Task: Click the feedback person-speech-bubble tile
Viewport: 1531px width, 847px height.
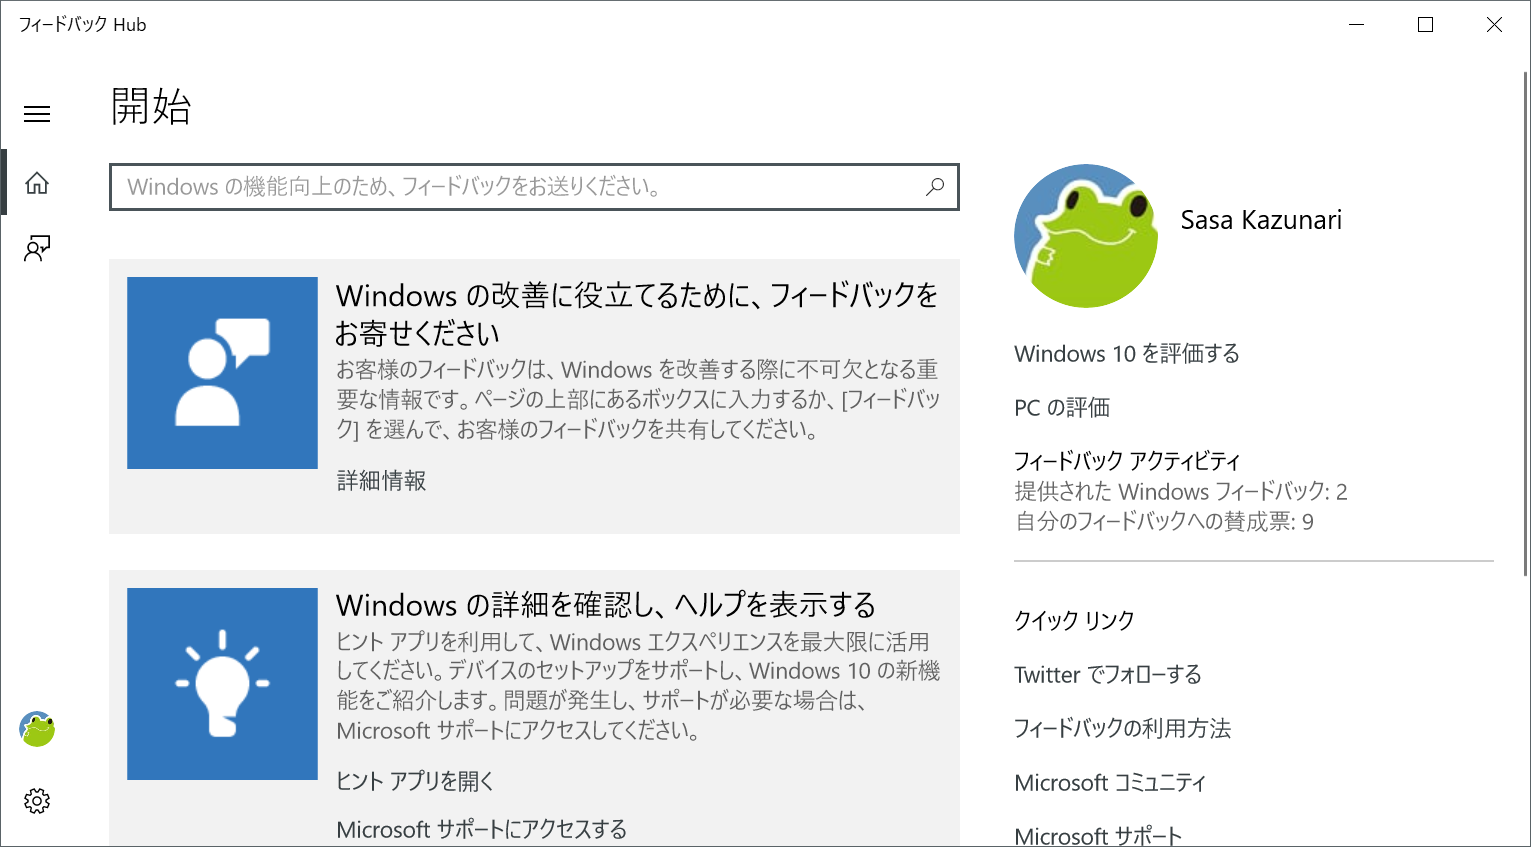Action: (222, 373)
